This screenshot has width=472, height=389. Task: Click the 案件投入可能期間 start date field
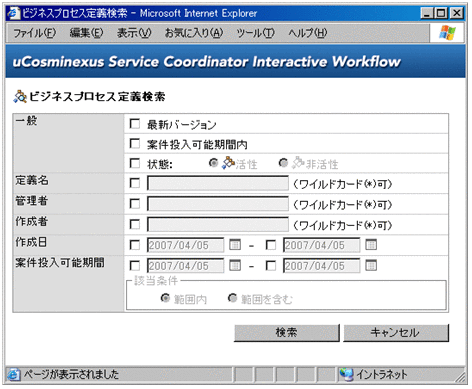pos(186,266)
